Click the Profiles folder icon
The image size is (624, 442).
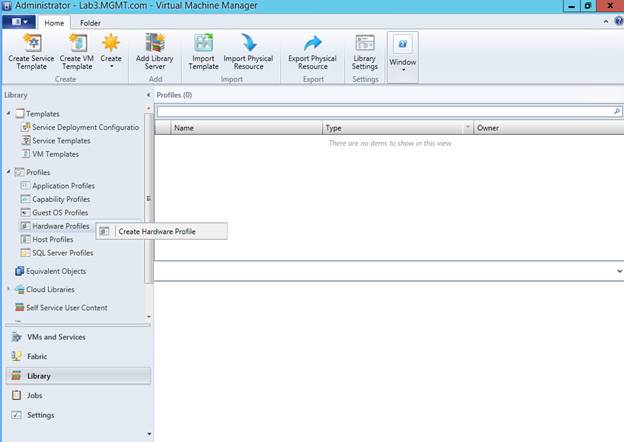pyautogui.click(x=20, y=172)
